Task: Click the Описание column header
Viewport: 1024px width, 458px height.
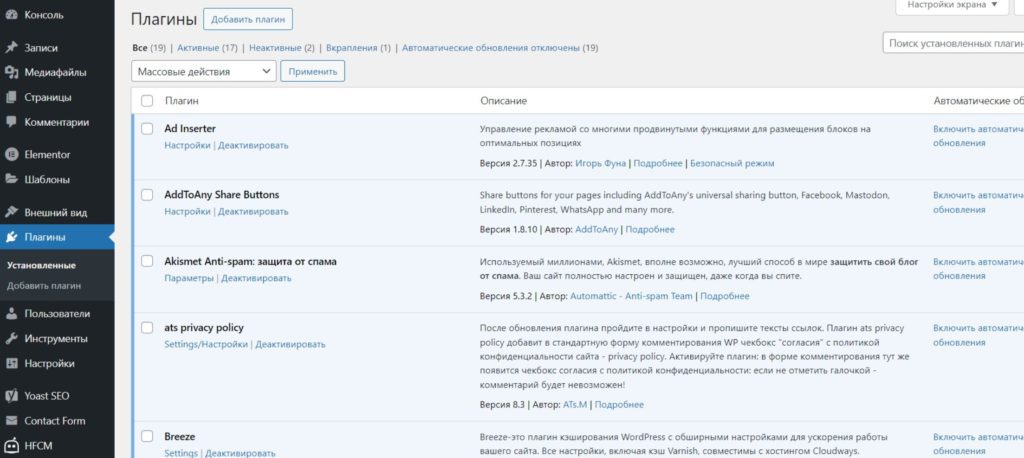Action: point(504,101)
